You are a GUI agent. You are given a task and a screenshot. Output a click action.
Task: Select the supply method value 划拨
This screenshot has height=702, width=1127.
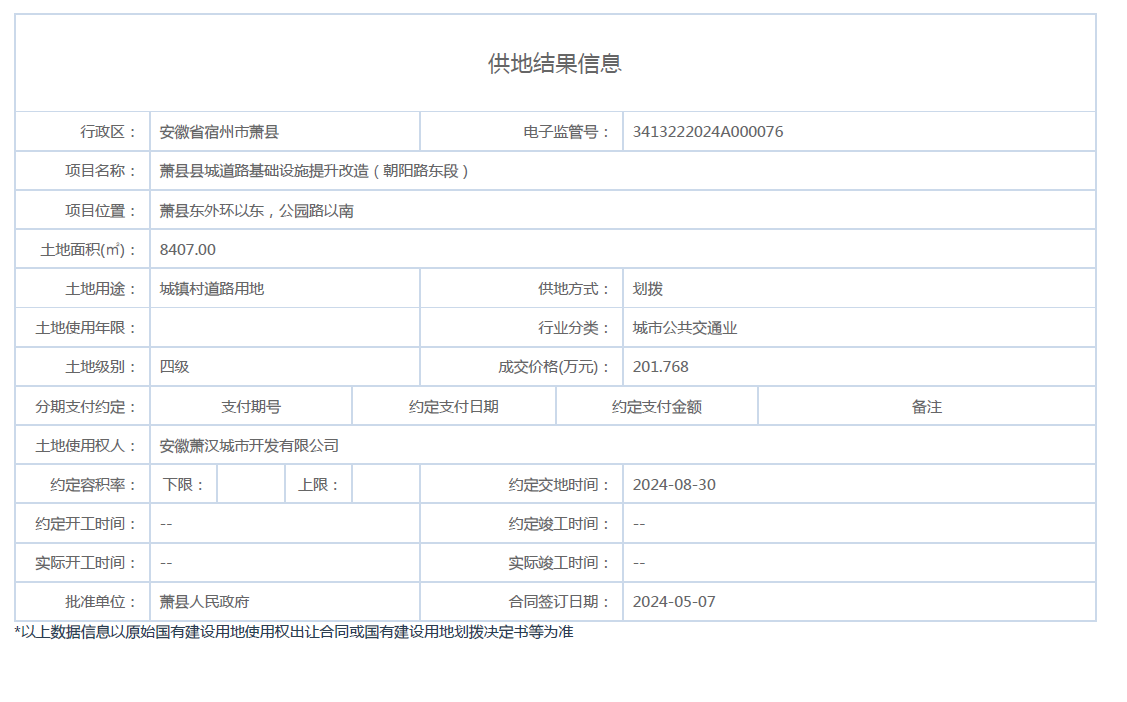click(x=647, y=289)
